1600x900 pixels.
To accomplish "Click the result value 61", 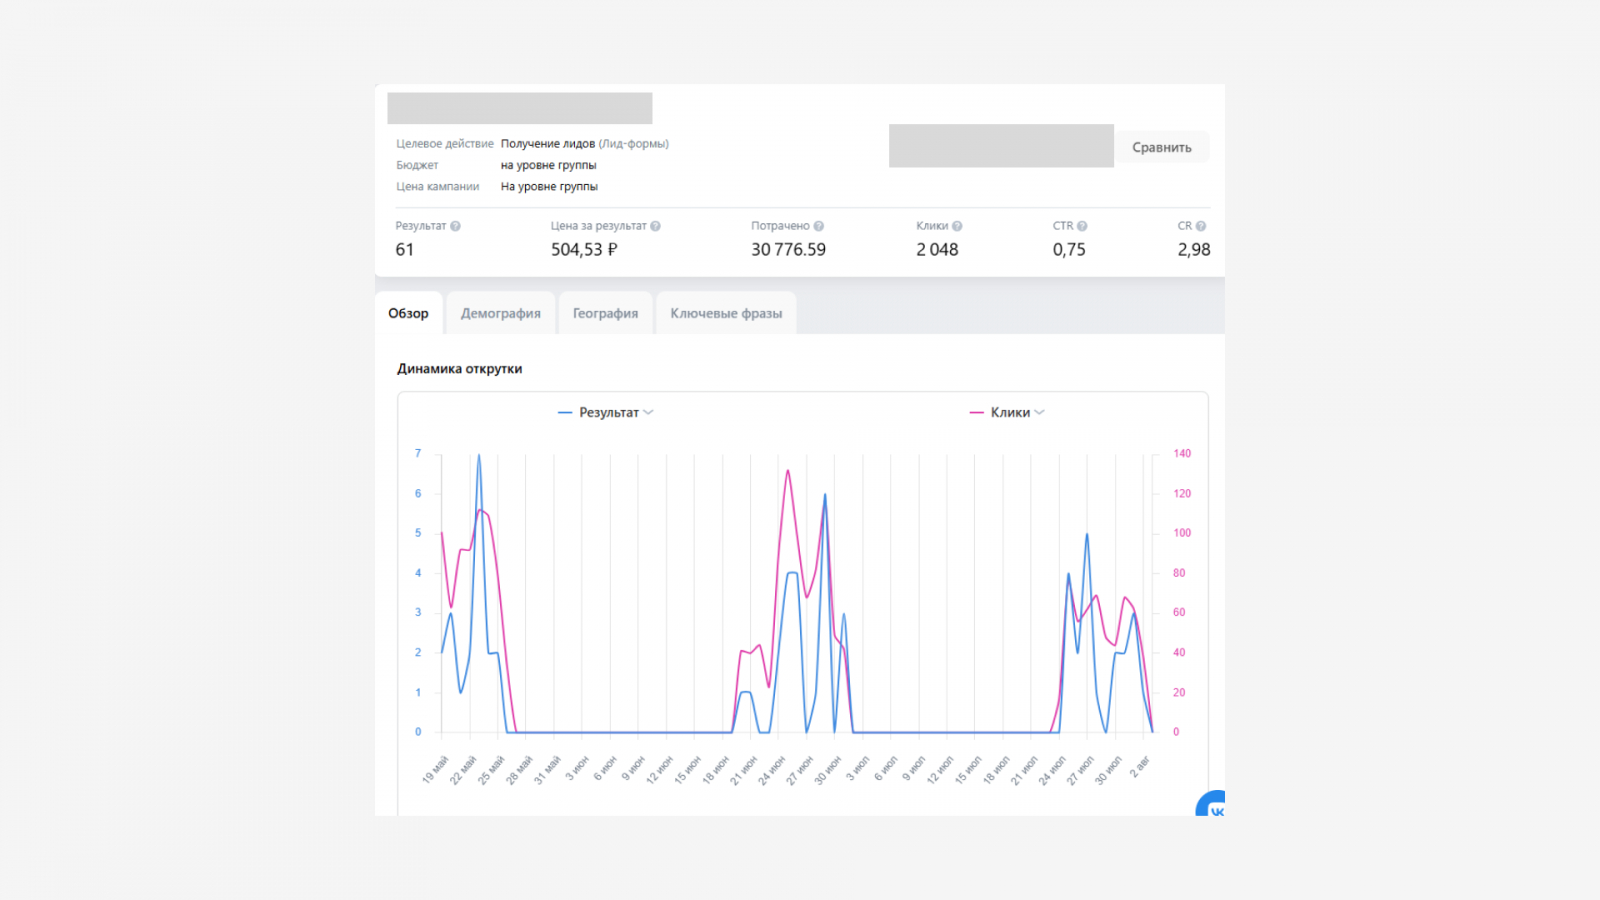I will click(x=404, y=250).
